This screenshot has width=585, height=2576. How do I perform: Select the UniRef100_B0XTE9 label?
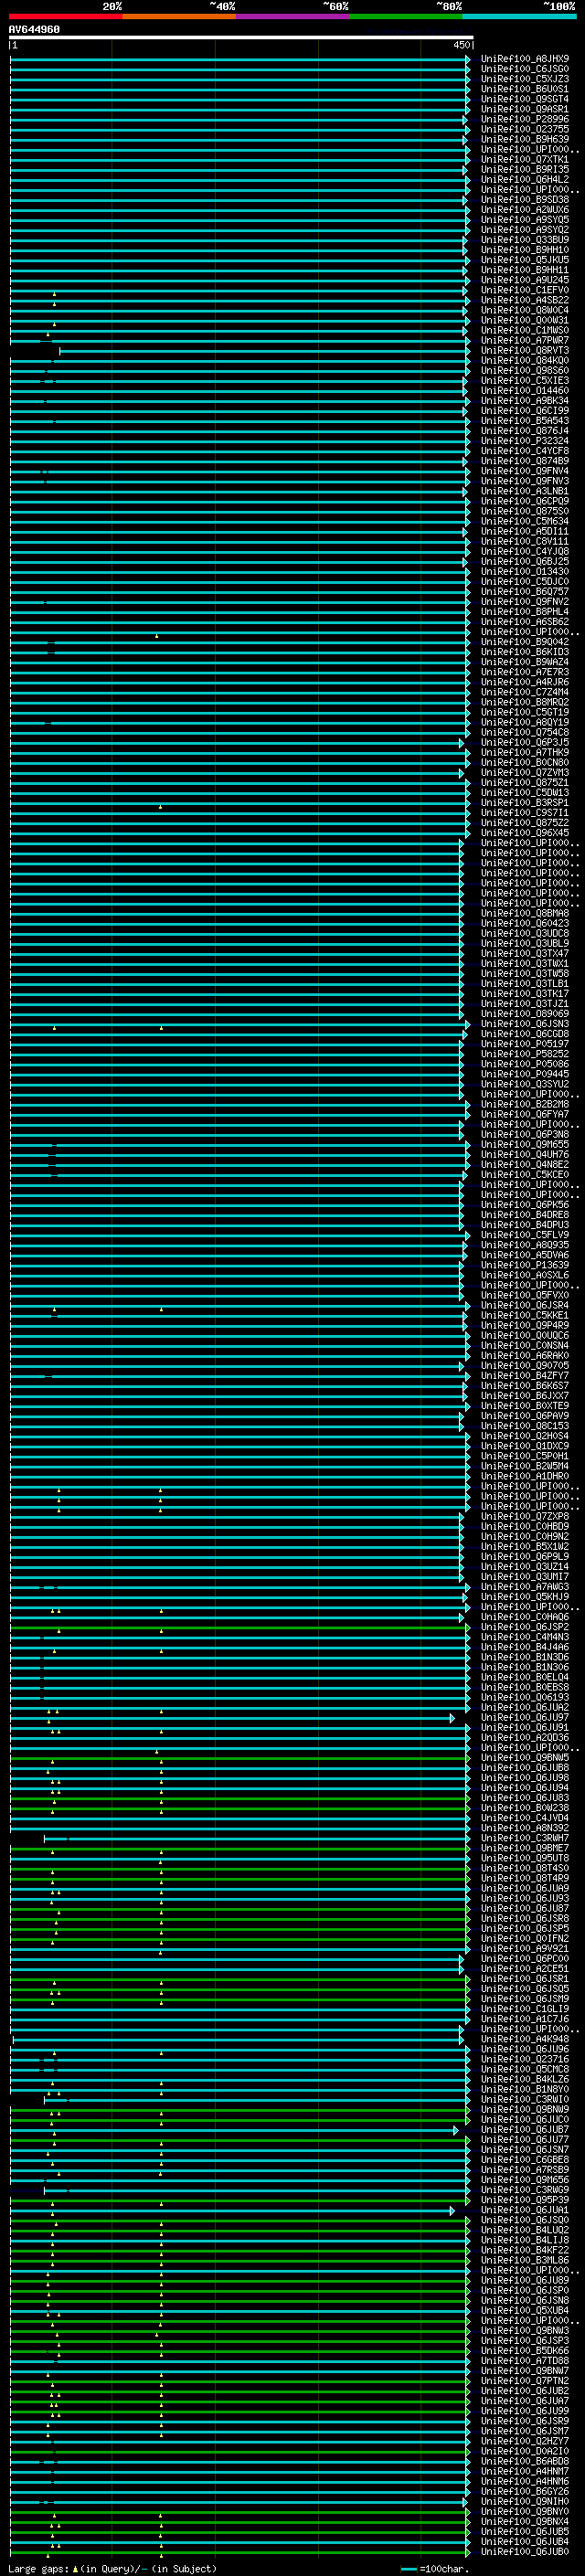pos(525,1406)
